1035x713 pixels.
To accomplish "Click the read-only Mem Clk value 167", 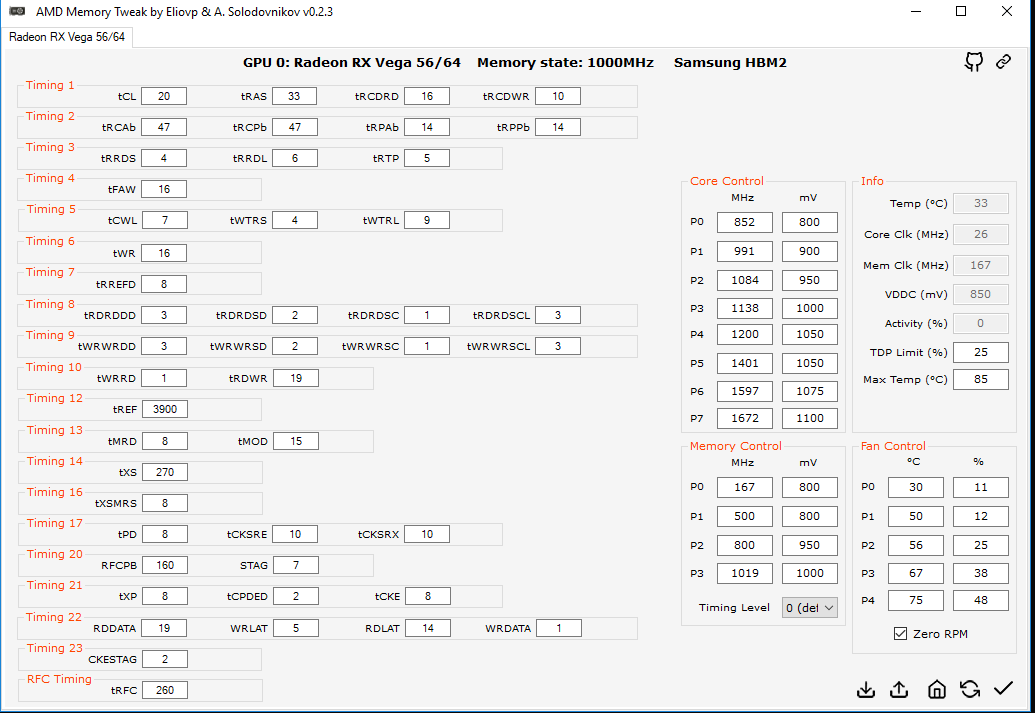I will [x=981, y=265].
